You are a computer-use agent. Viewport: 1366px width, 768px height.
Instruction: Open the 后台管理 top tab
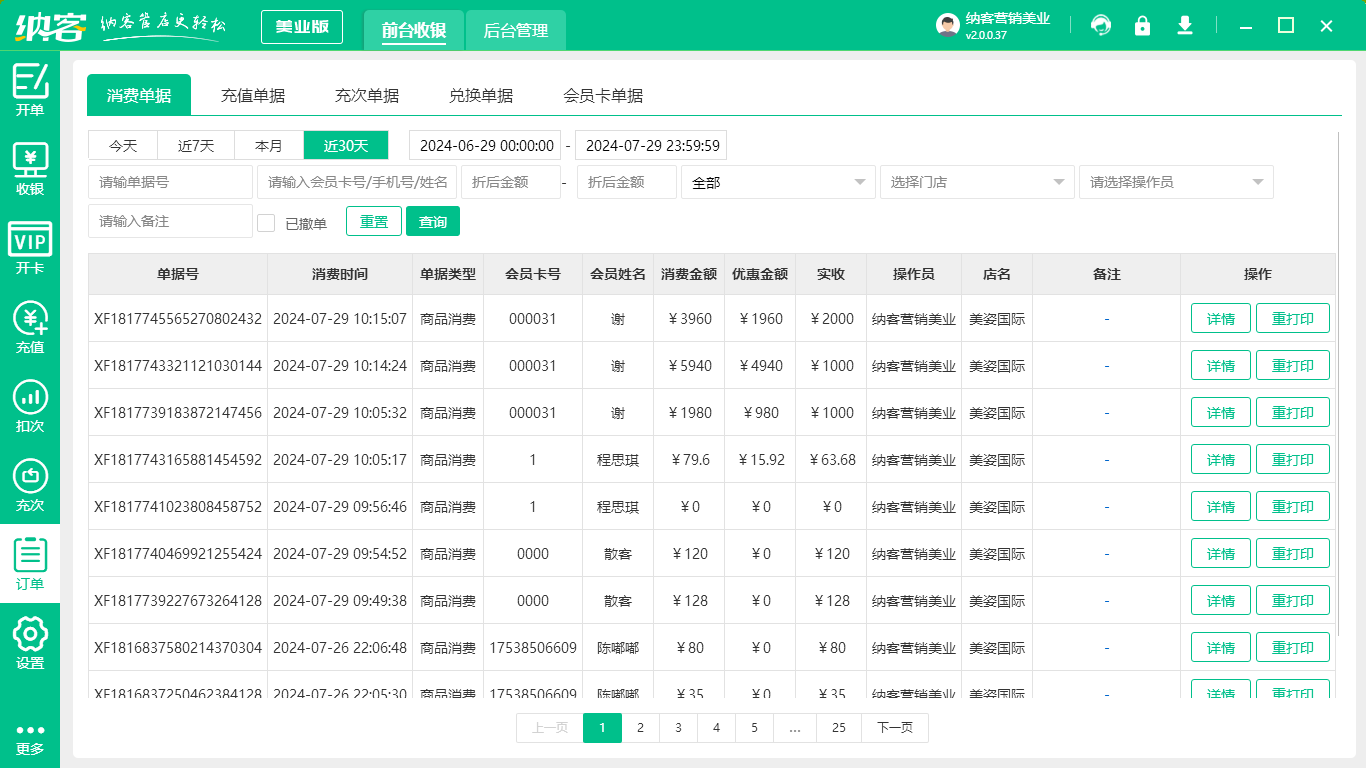516,31
